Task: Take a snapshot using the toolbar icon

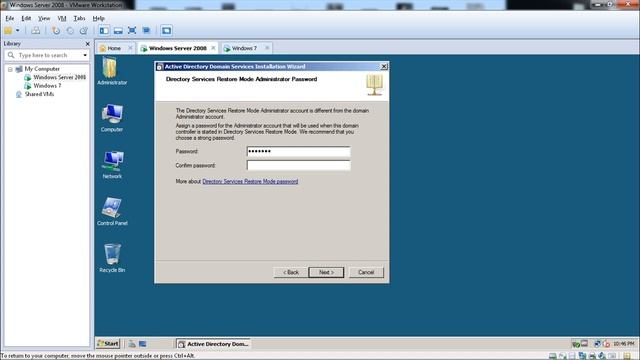Action: coord(56,31)
